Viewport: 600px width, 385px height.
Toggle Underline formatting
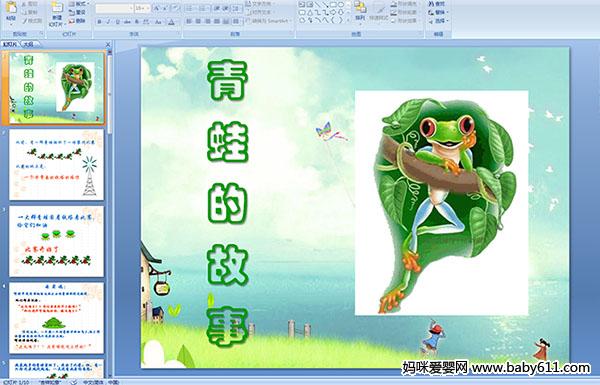click(117, 22)
